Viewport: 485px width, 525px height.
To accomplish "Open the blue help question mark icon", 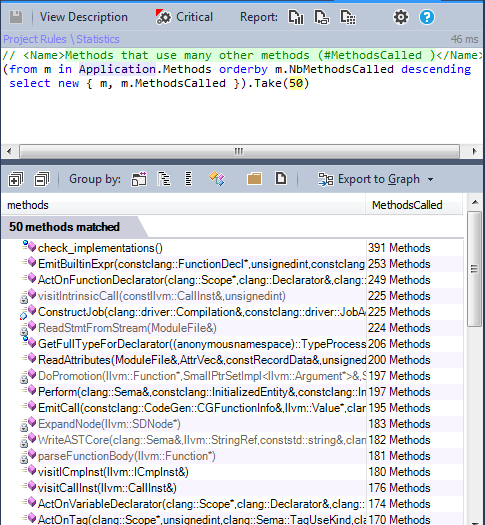I will pos(427,17).
